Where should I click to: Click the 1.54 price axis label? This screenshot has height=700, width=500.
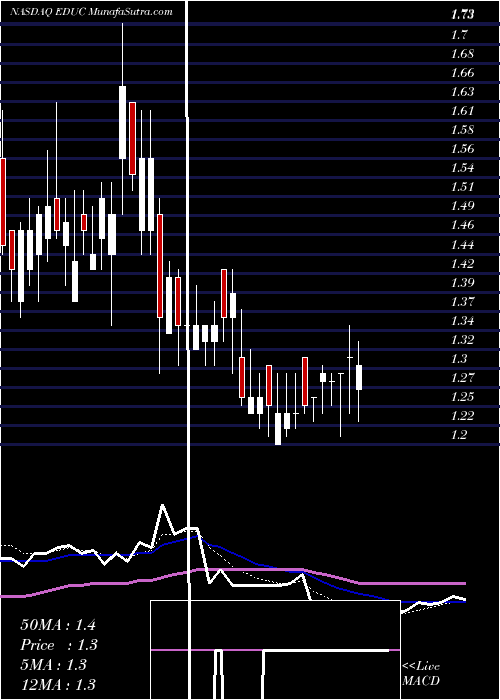point(462,168)
